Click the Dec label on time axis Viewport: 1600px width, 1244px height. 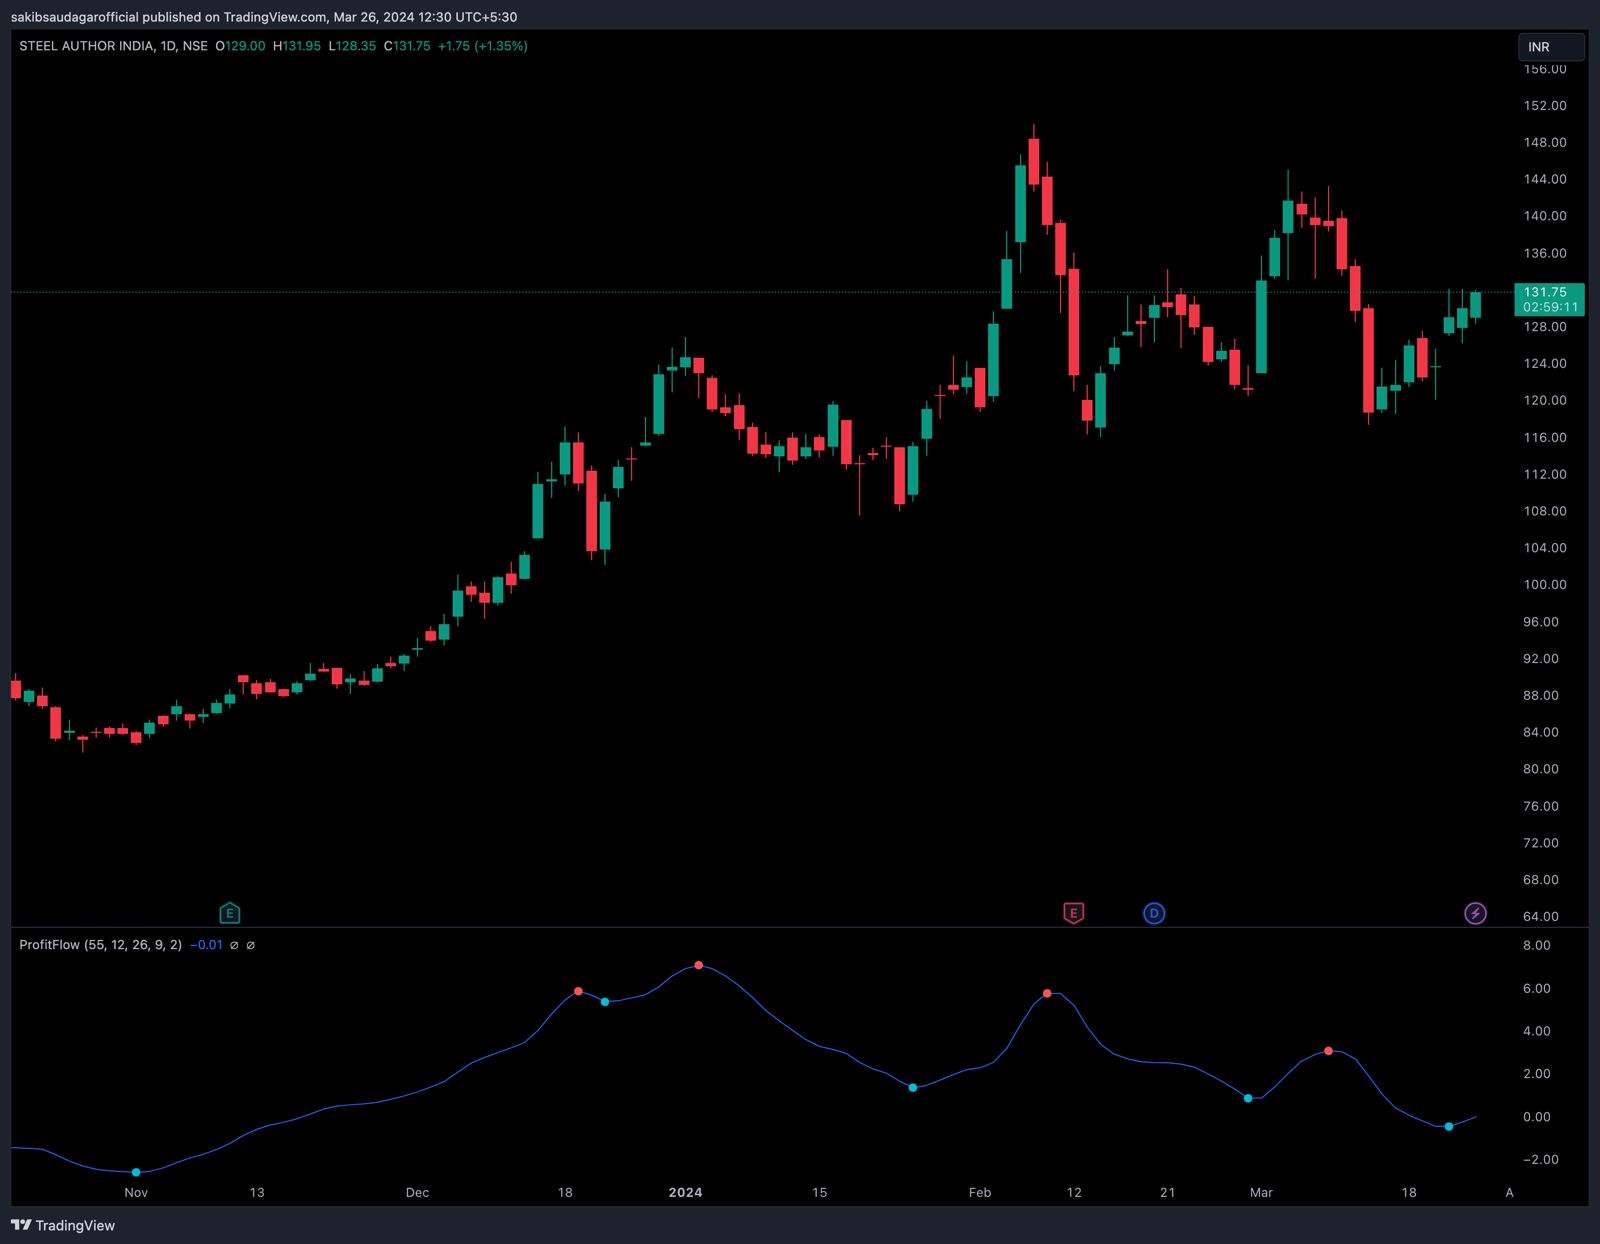coord(417,1192)
